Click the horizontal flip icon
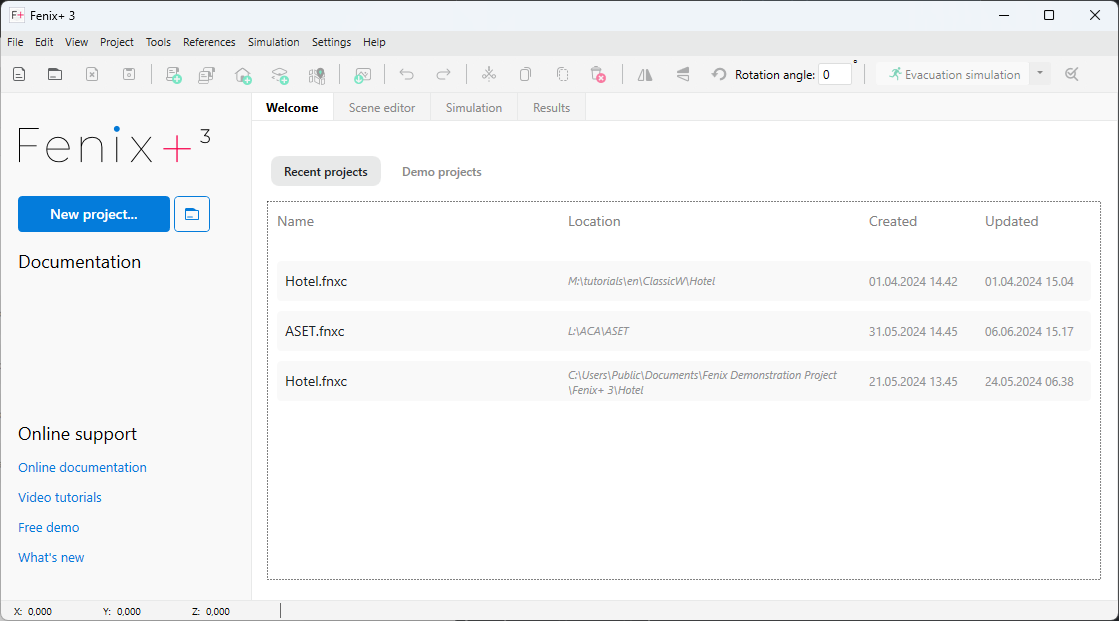The image size is (1119, 621). tap(644, 74)
